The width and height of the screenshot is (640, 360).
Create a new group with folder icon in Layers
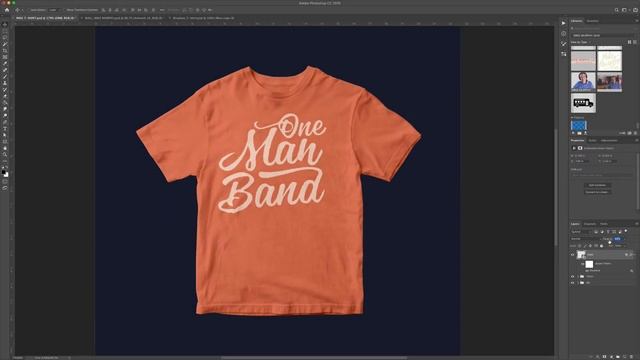click(x=618, y=356)
